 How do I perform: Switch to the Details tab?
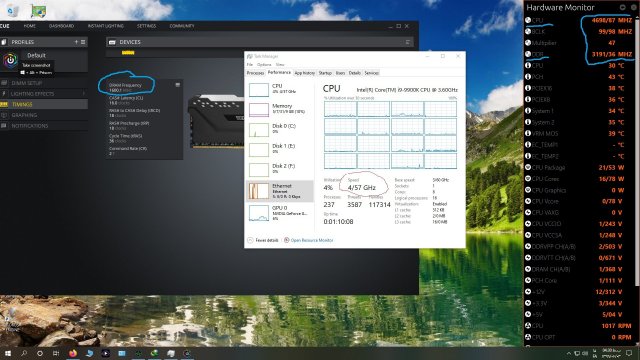point(355,73)
